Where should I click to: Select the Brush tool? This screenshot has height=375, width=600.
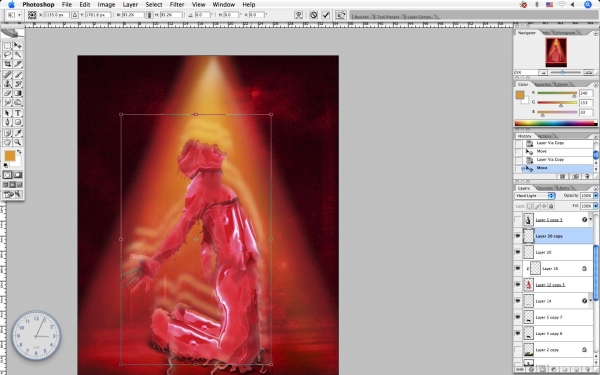18,75
